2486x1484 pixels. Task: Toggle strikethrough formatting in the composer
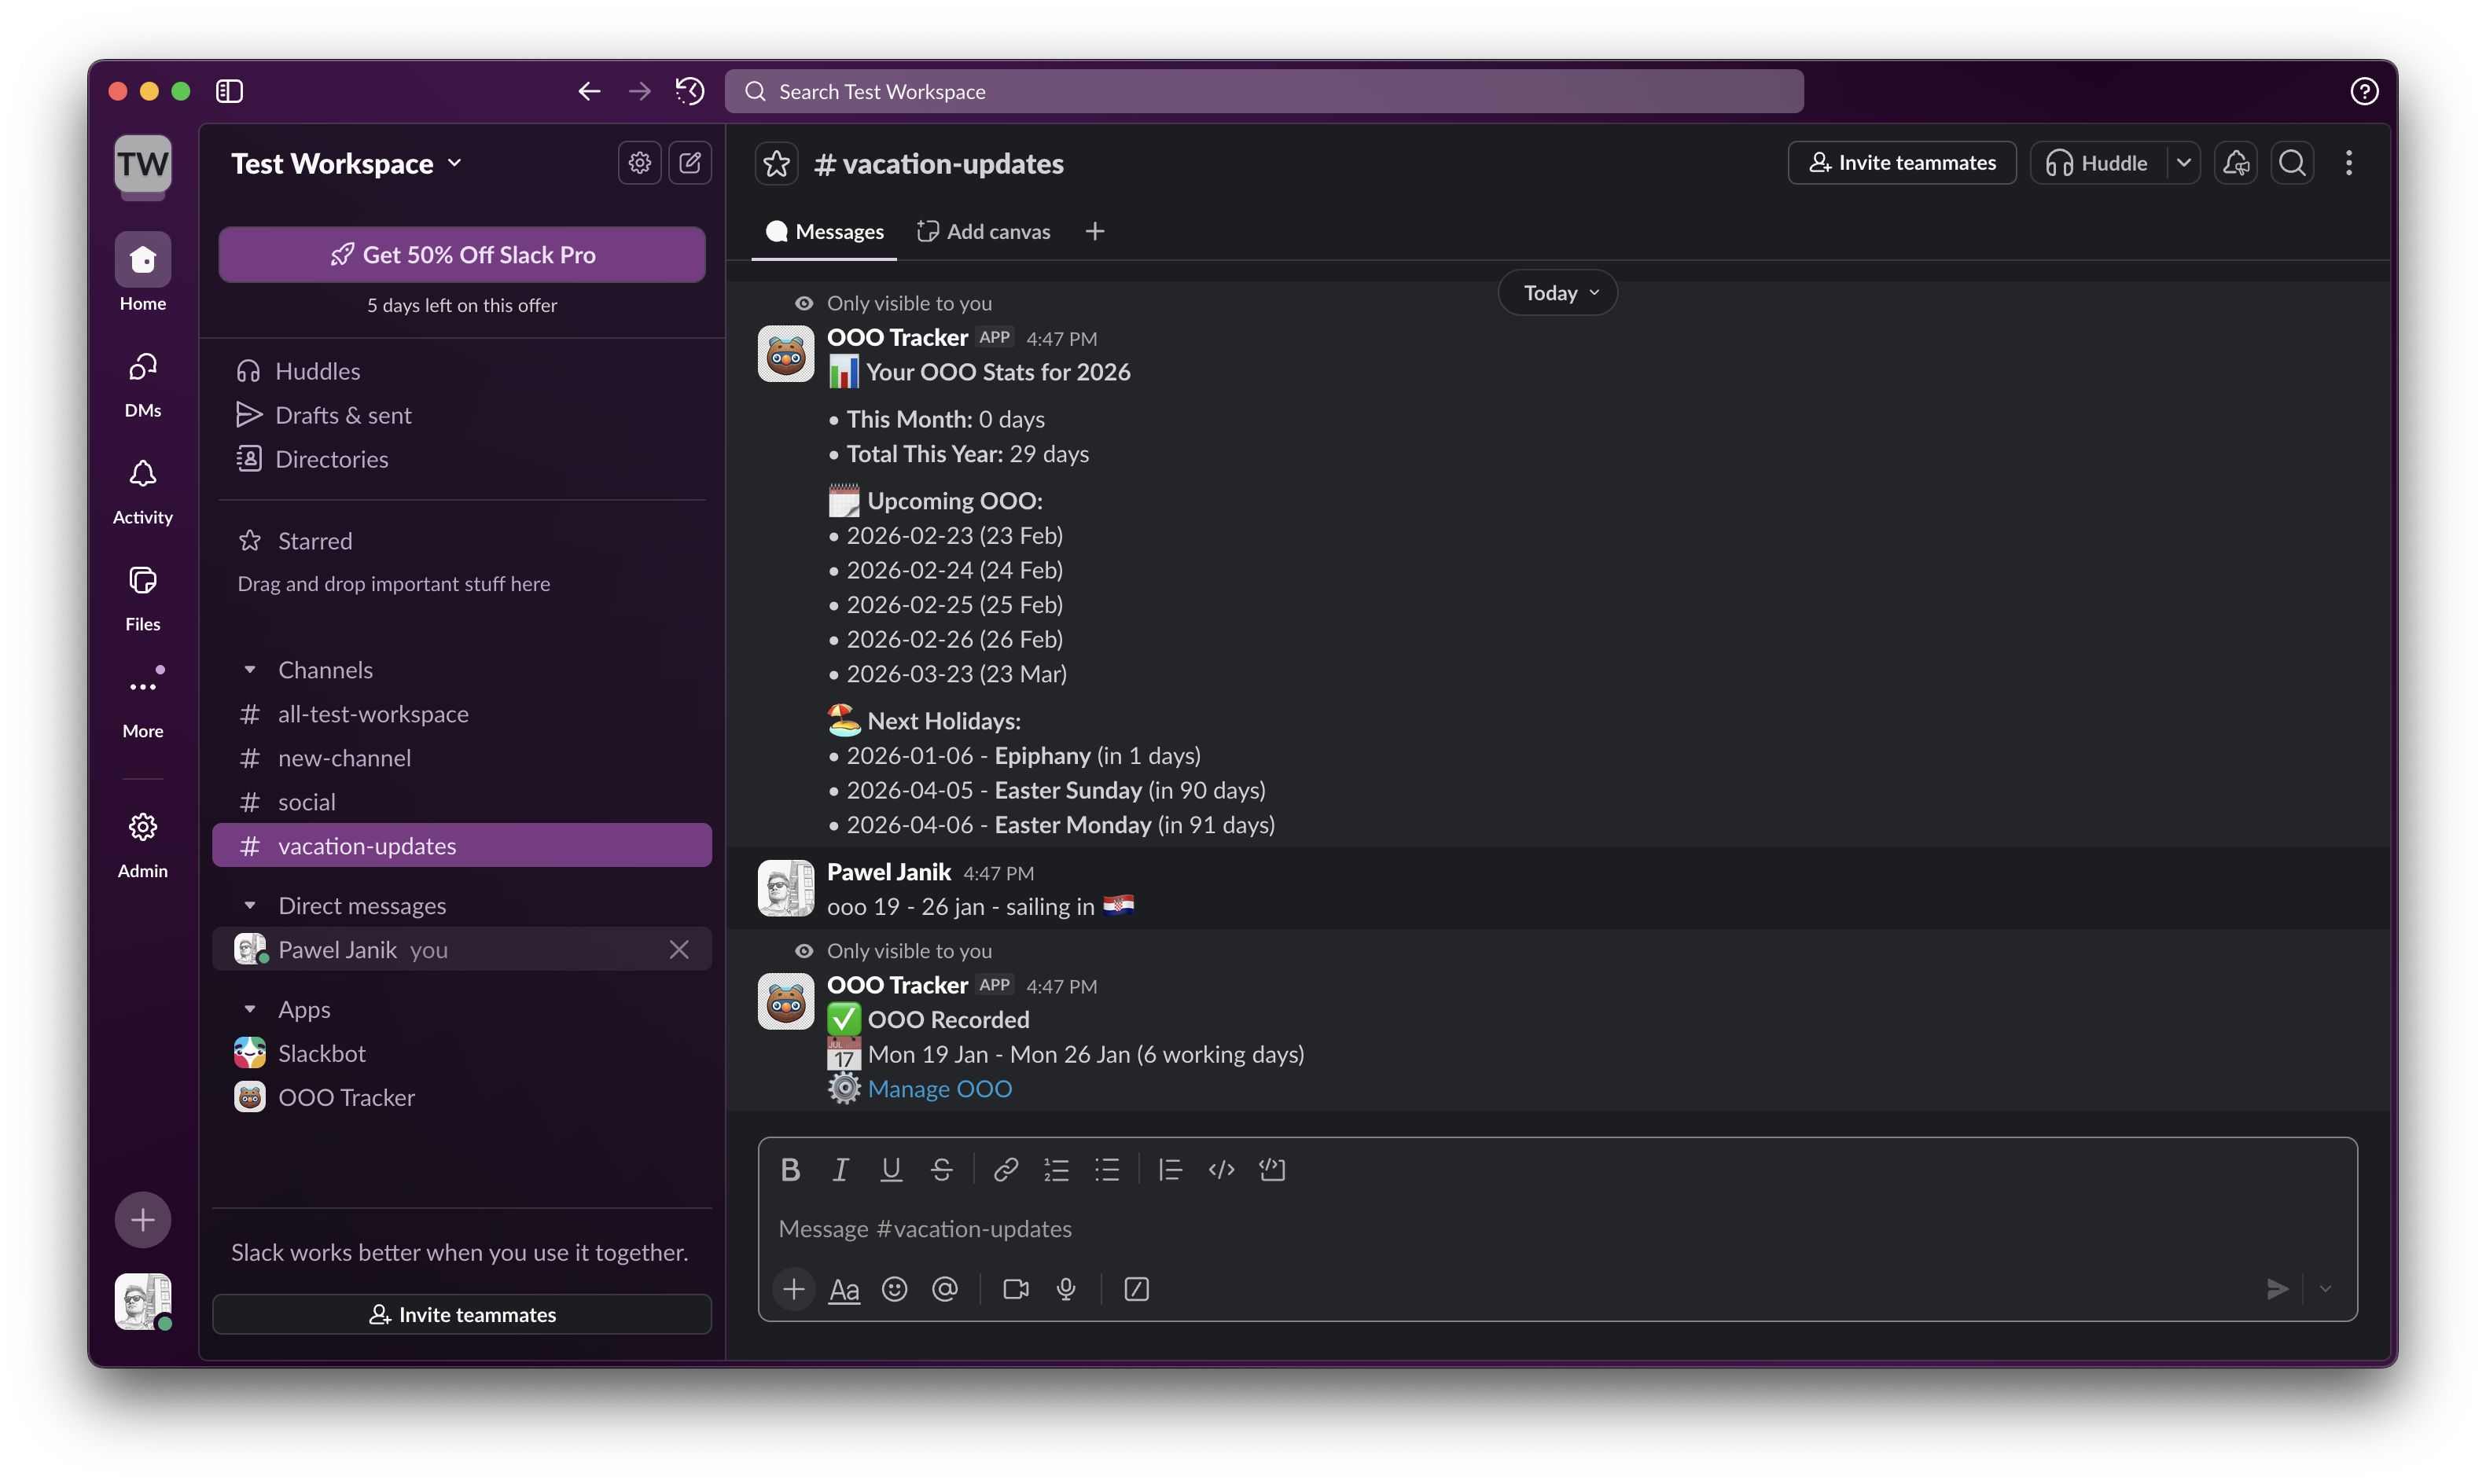(941, 1169)
